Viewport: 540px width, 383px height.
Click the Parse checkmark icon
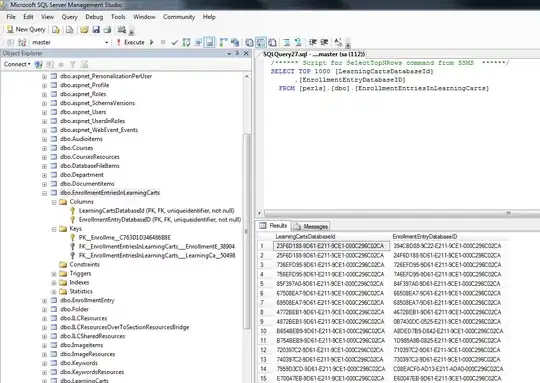coord(175,42)
